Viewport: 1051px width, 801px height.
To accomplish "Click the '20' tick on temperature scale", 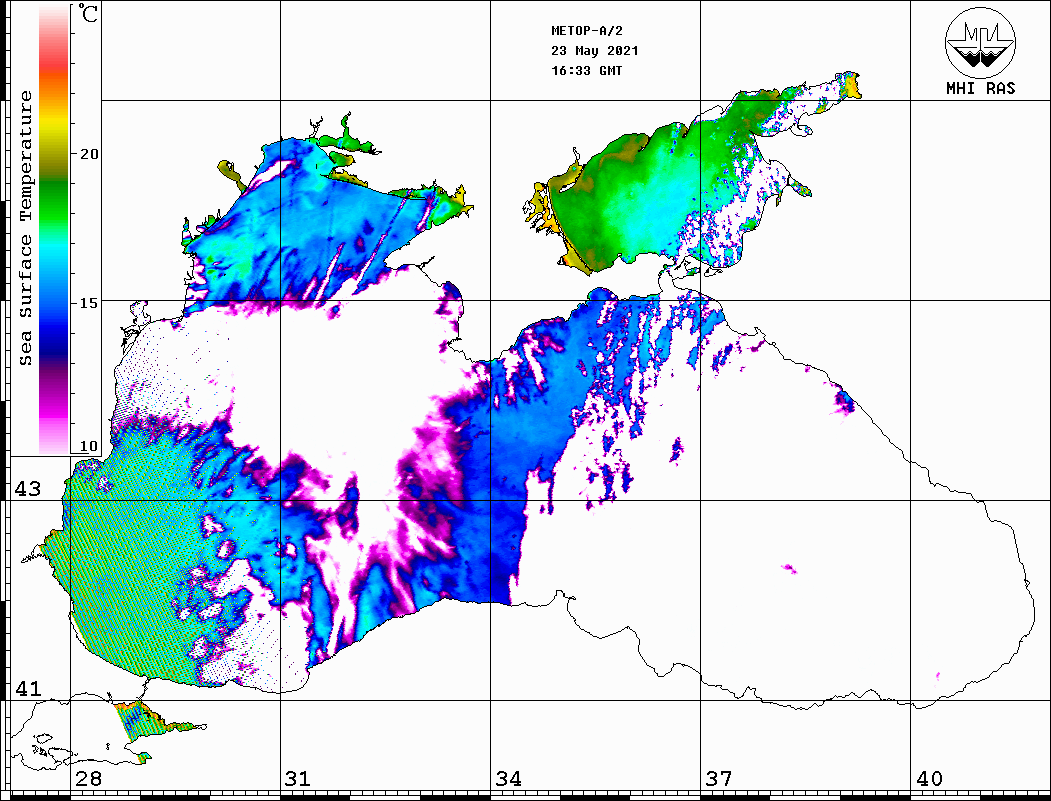I will coord(88,154).
